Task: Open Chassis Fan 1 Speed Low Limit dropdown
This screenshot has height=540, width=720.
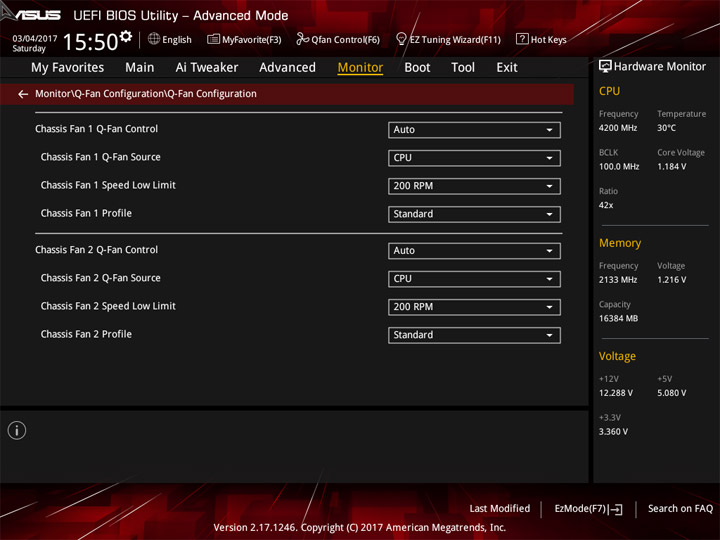Action: pos(474,186)
